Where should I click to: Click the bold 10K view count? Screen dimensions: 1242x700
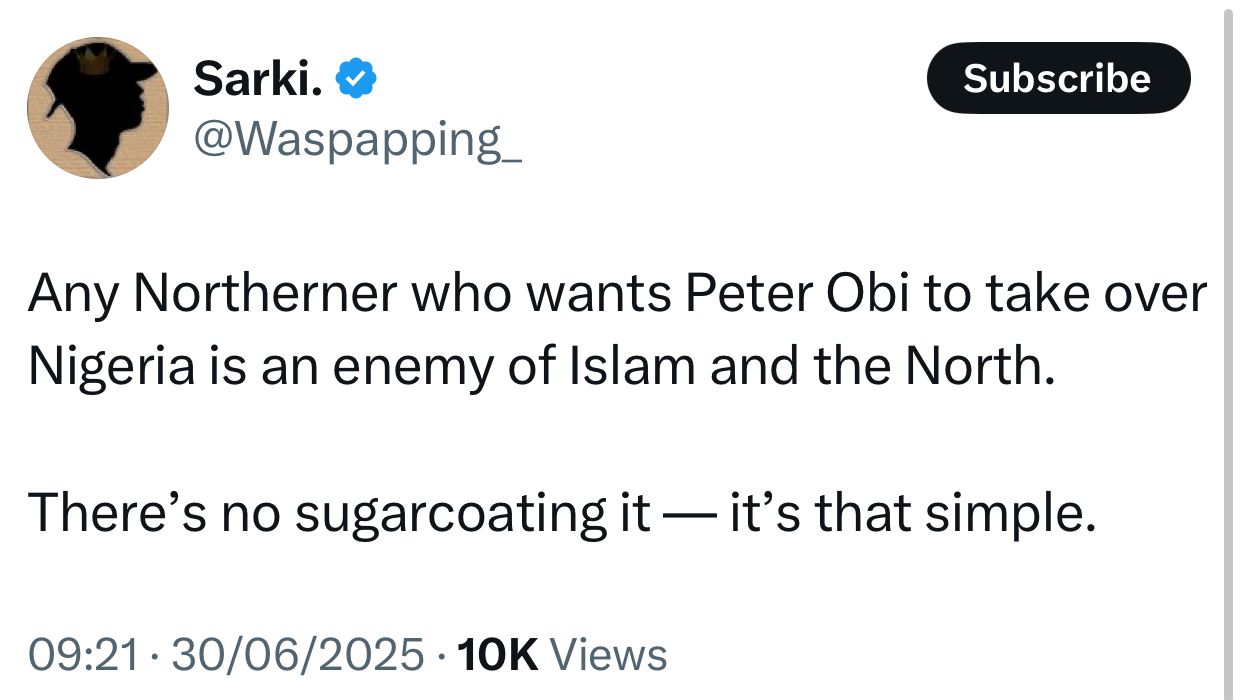(497, 656)
